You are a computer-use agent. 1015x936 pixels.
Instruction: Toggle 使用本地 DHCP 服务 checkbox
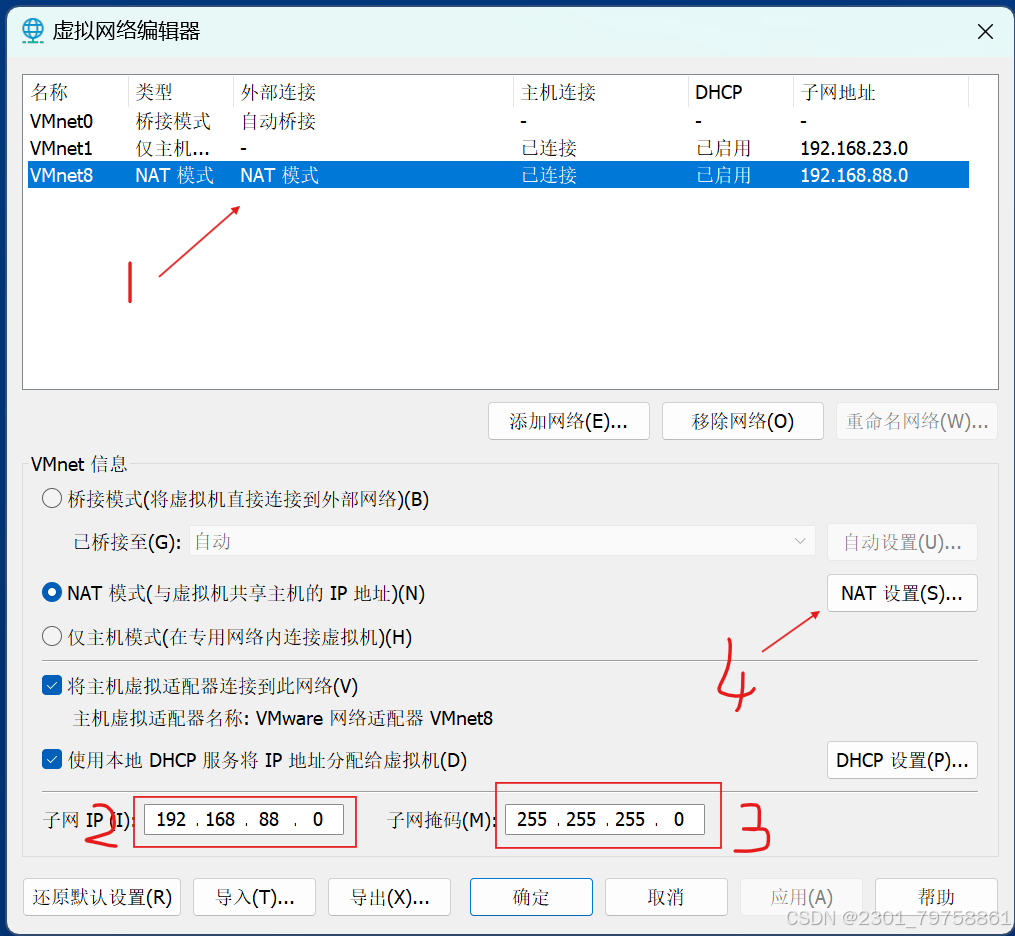pos(52,759)
